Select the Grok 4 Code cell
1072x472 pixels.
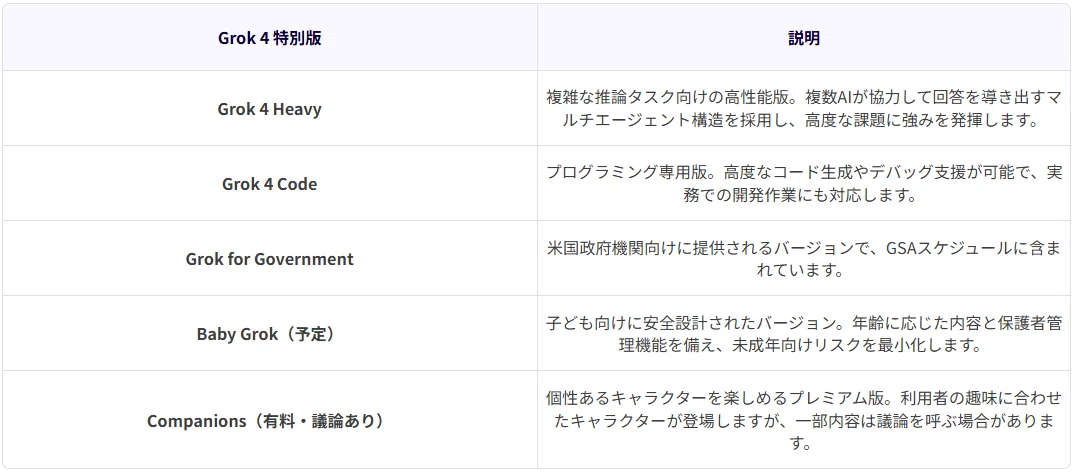tap(269, 184)
